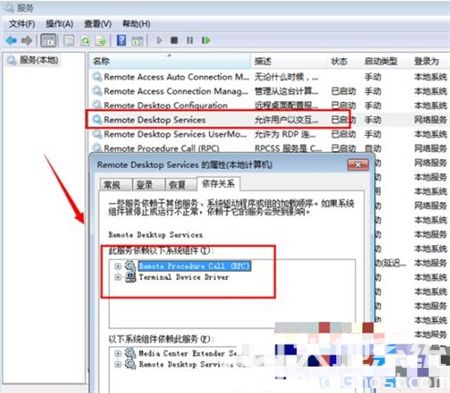The image size is (450, 393).
Task: Open the 查看(V) menu
Action: pyautogui.click(x=98, y=24)
